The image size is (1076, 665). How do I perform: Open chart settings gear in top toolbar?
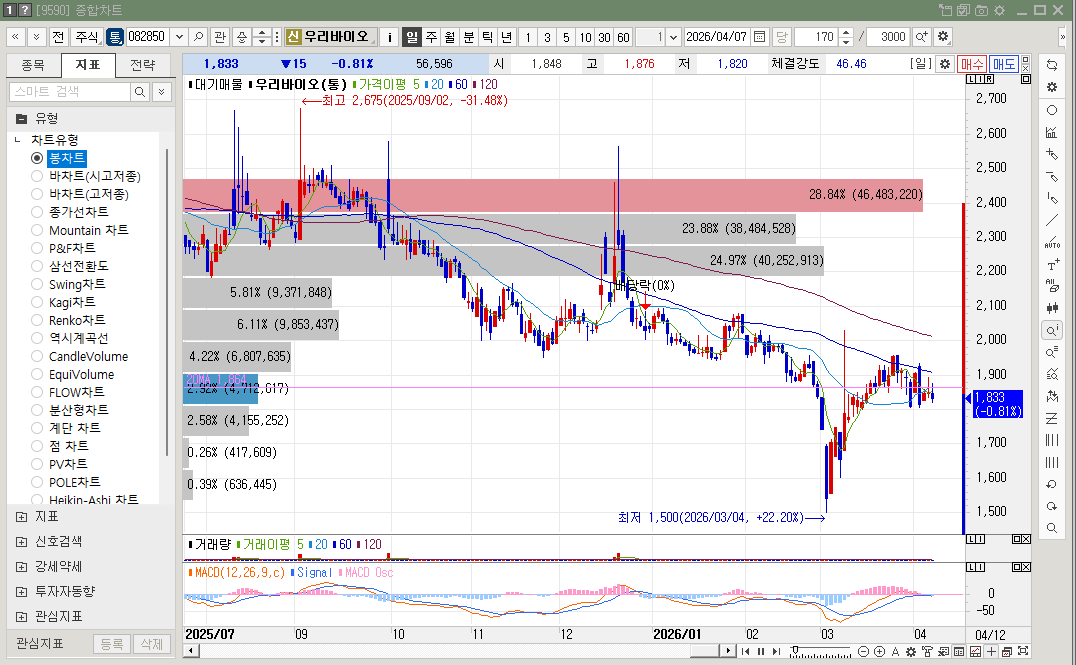(x=943, y=36)
